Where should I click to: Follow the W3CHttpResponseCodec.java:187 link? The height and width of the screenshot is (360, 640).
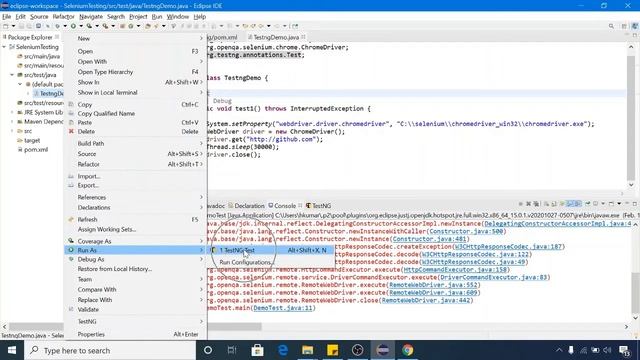point(509,247)
